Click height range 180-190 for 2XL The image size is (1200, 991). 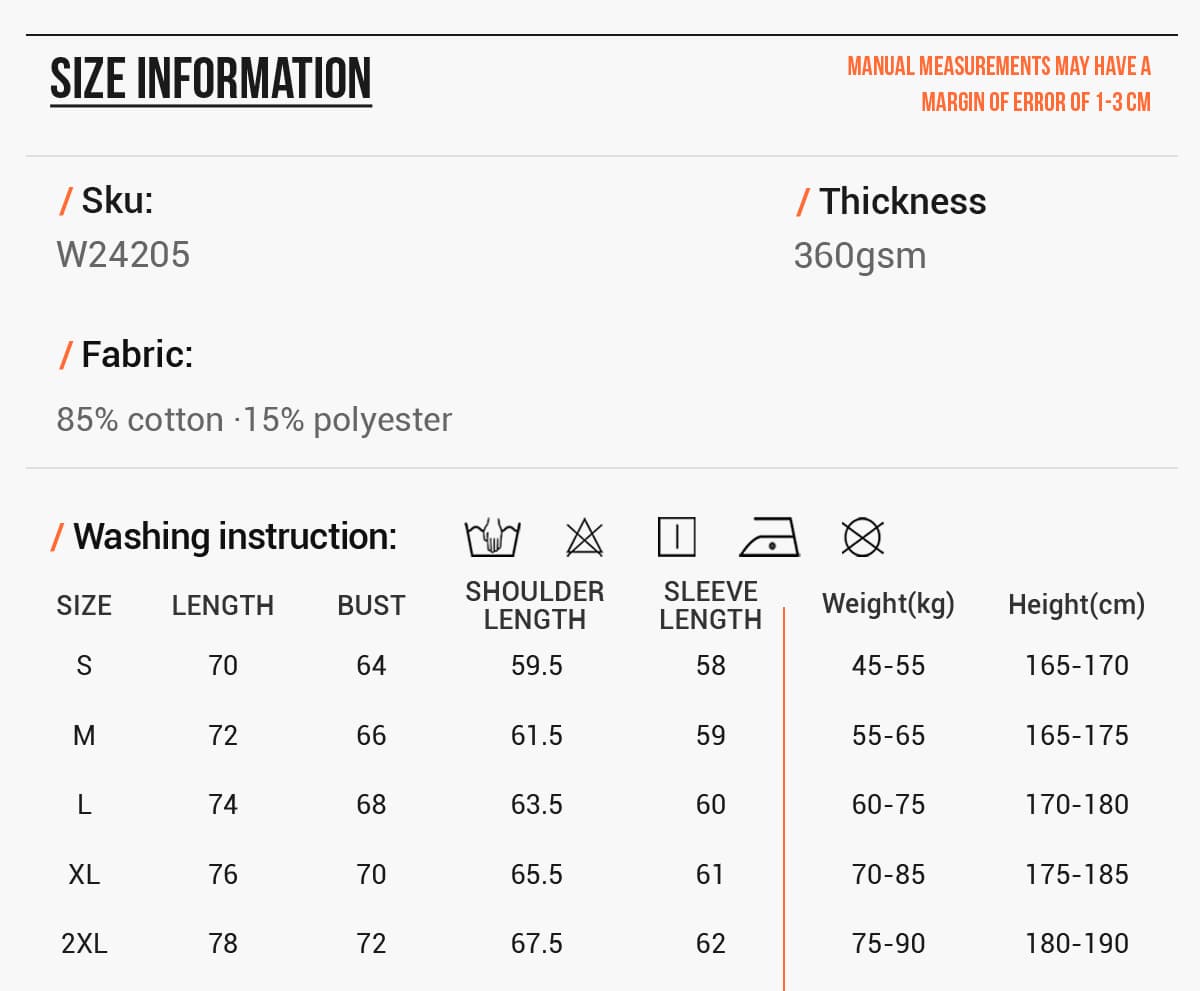tap(1076, 944)
